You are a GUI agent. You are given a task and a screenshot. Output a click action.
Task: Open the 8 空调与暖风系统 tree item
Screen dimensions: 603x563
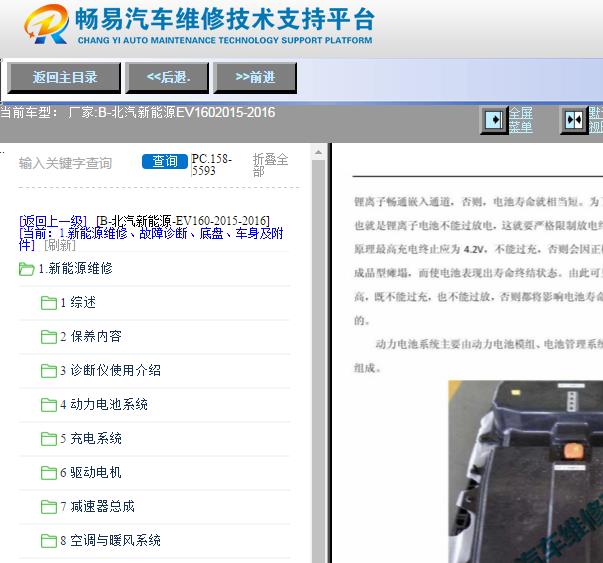[x=110, y=540]
